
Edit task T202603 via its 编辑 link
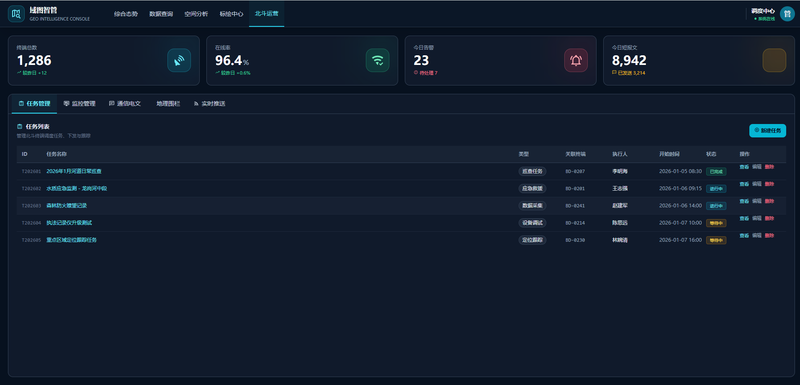757,201
